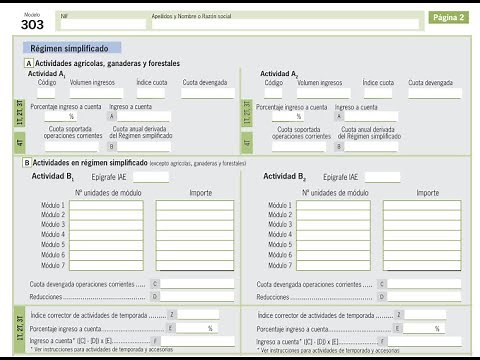Select Código field of Actividad A1
Viewport: 480px width, 360px height.
(46, 93)
